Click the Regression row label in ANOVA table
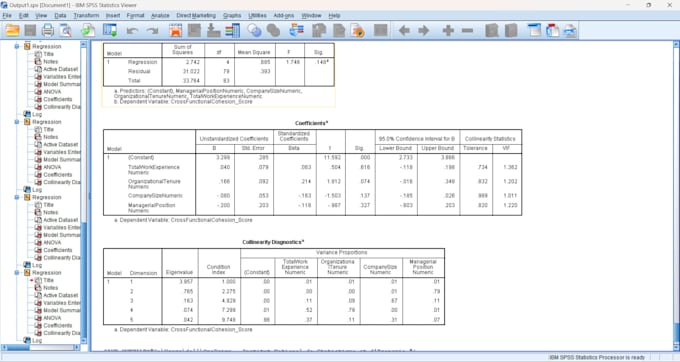Screen dimensions: 680x362 [142, 62]
